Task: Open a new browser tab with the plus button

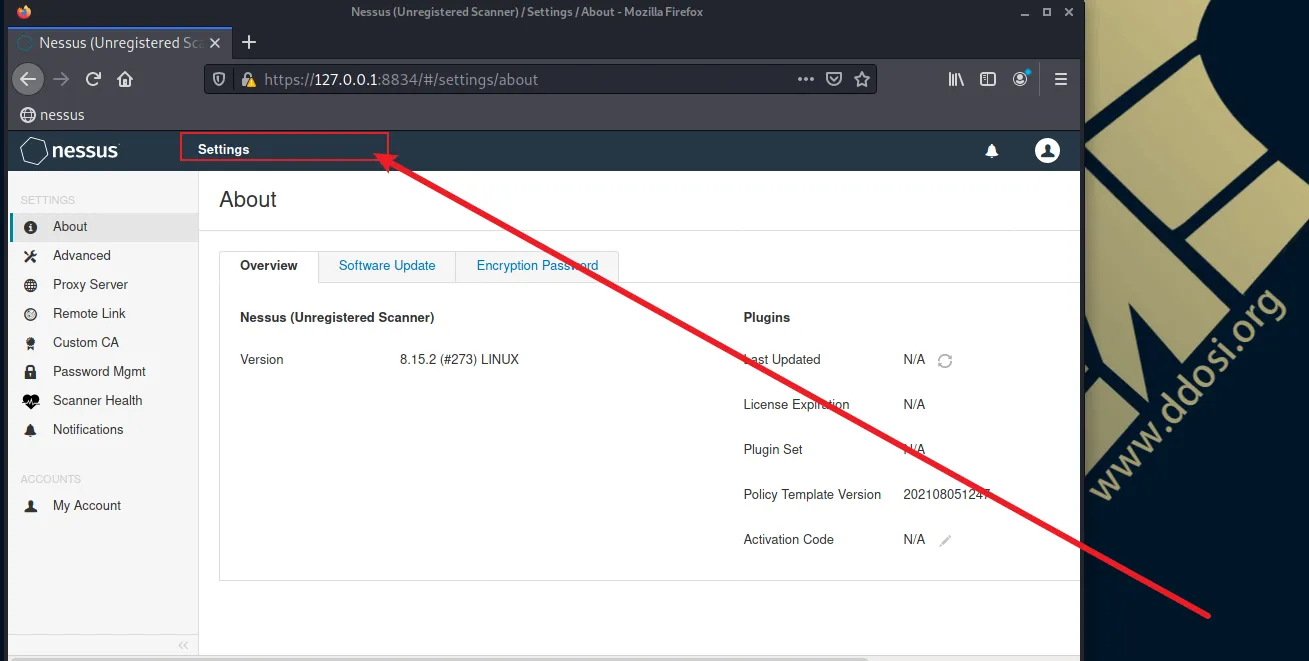Action: (249, 42)
